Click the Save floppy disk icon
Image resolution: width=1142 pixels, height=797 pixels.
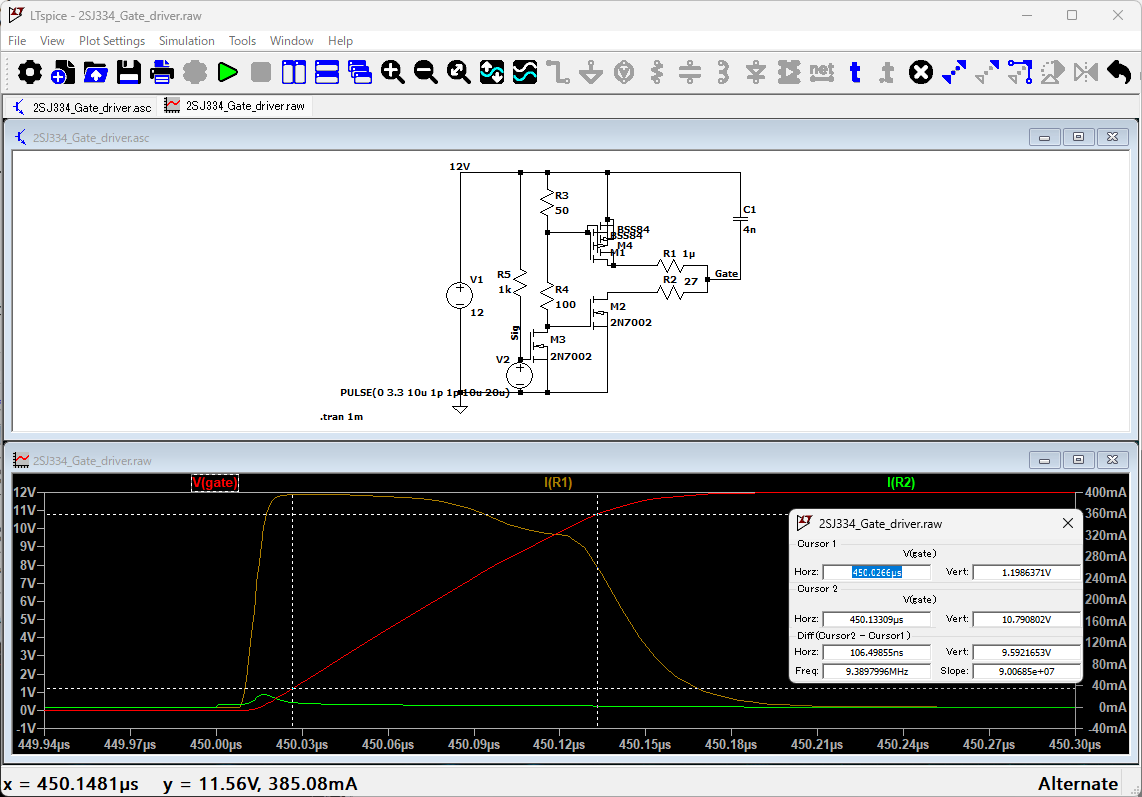129,72
